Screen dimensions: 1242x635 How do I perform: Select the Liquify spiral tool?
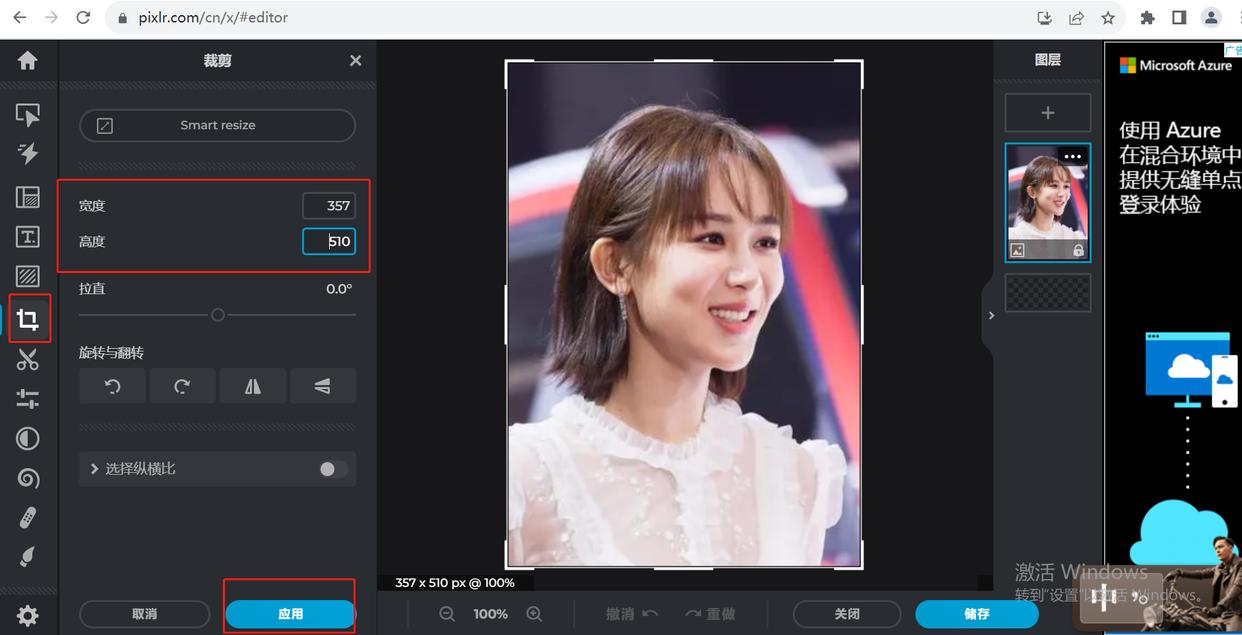pyautogui.click(x=29, y=478)
